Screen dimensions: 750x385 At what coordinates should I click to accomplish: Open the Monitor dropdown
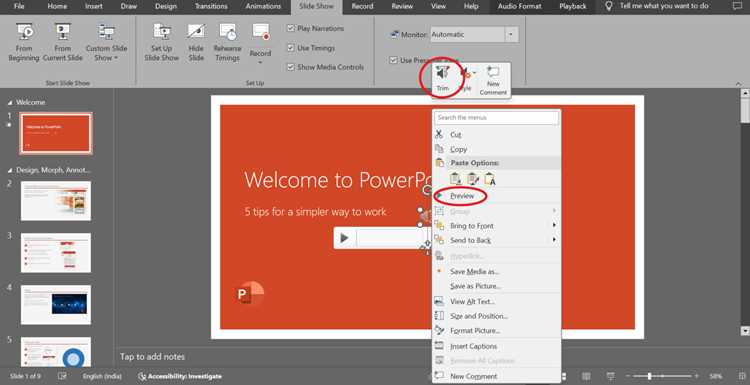[512, 34]
